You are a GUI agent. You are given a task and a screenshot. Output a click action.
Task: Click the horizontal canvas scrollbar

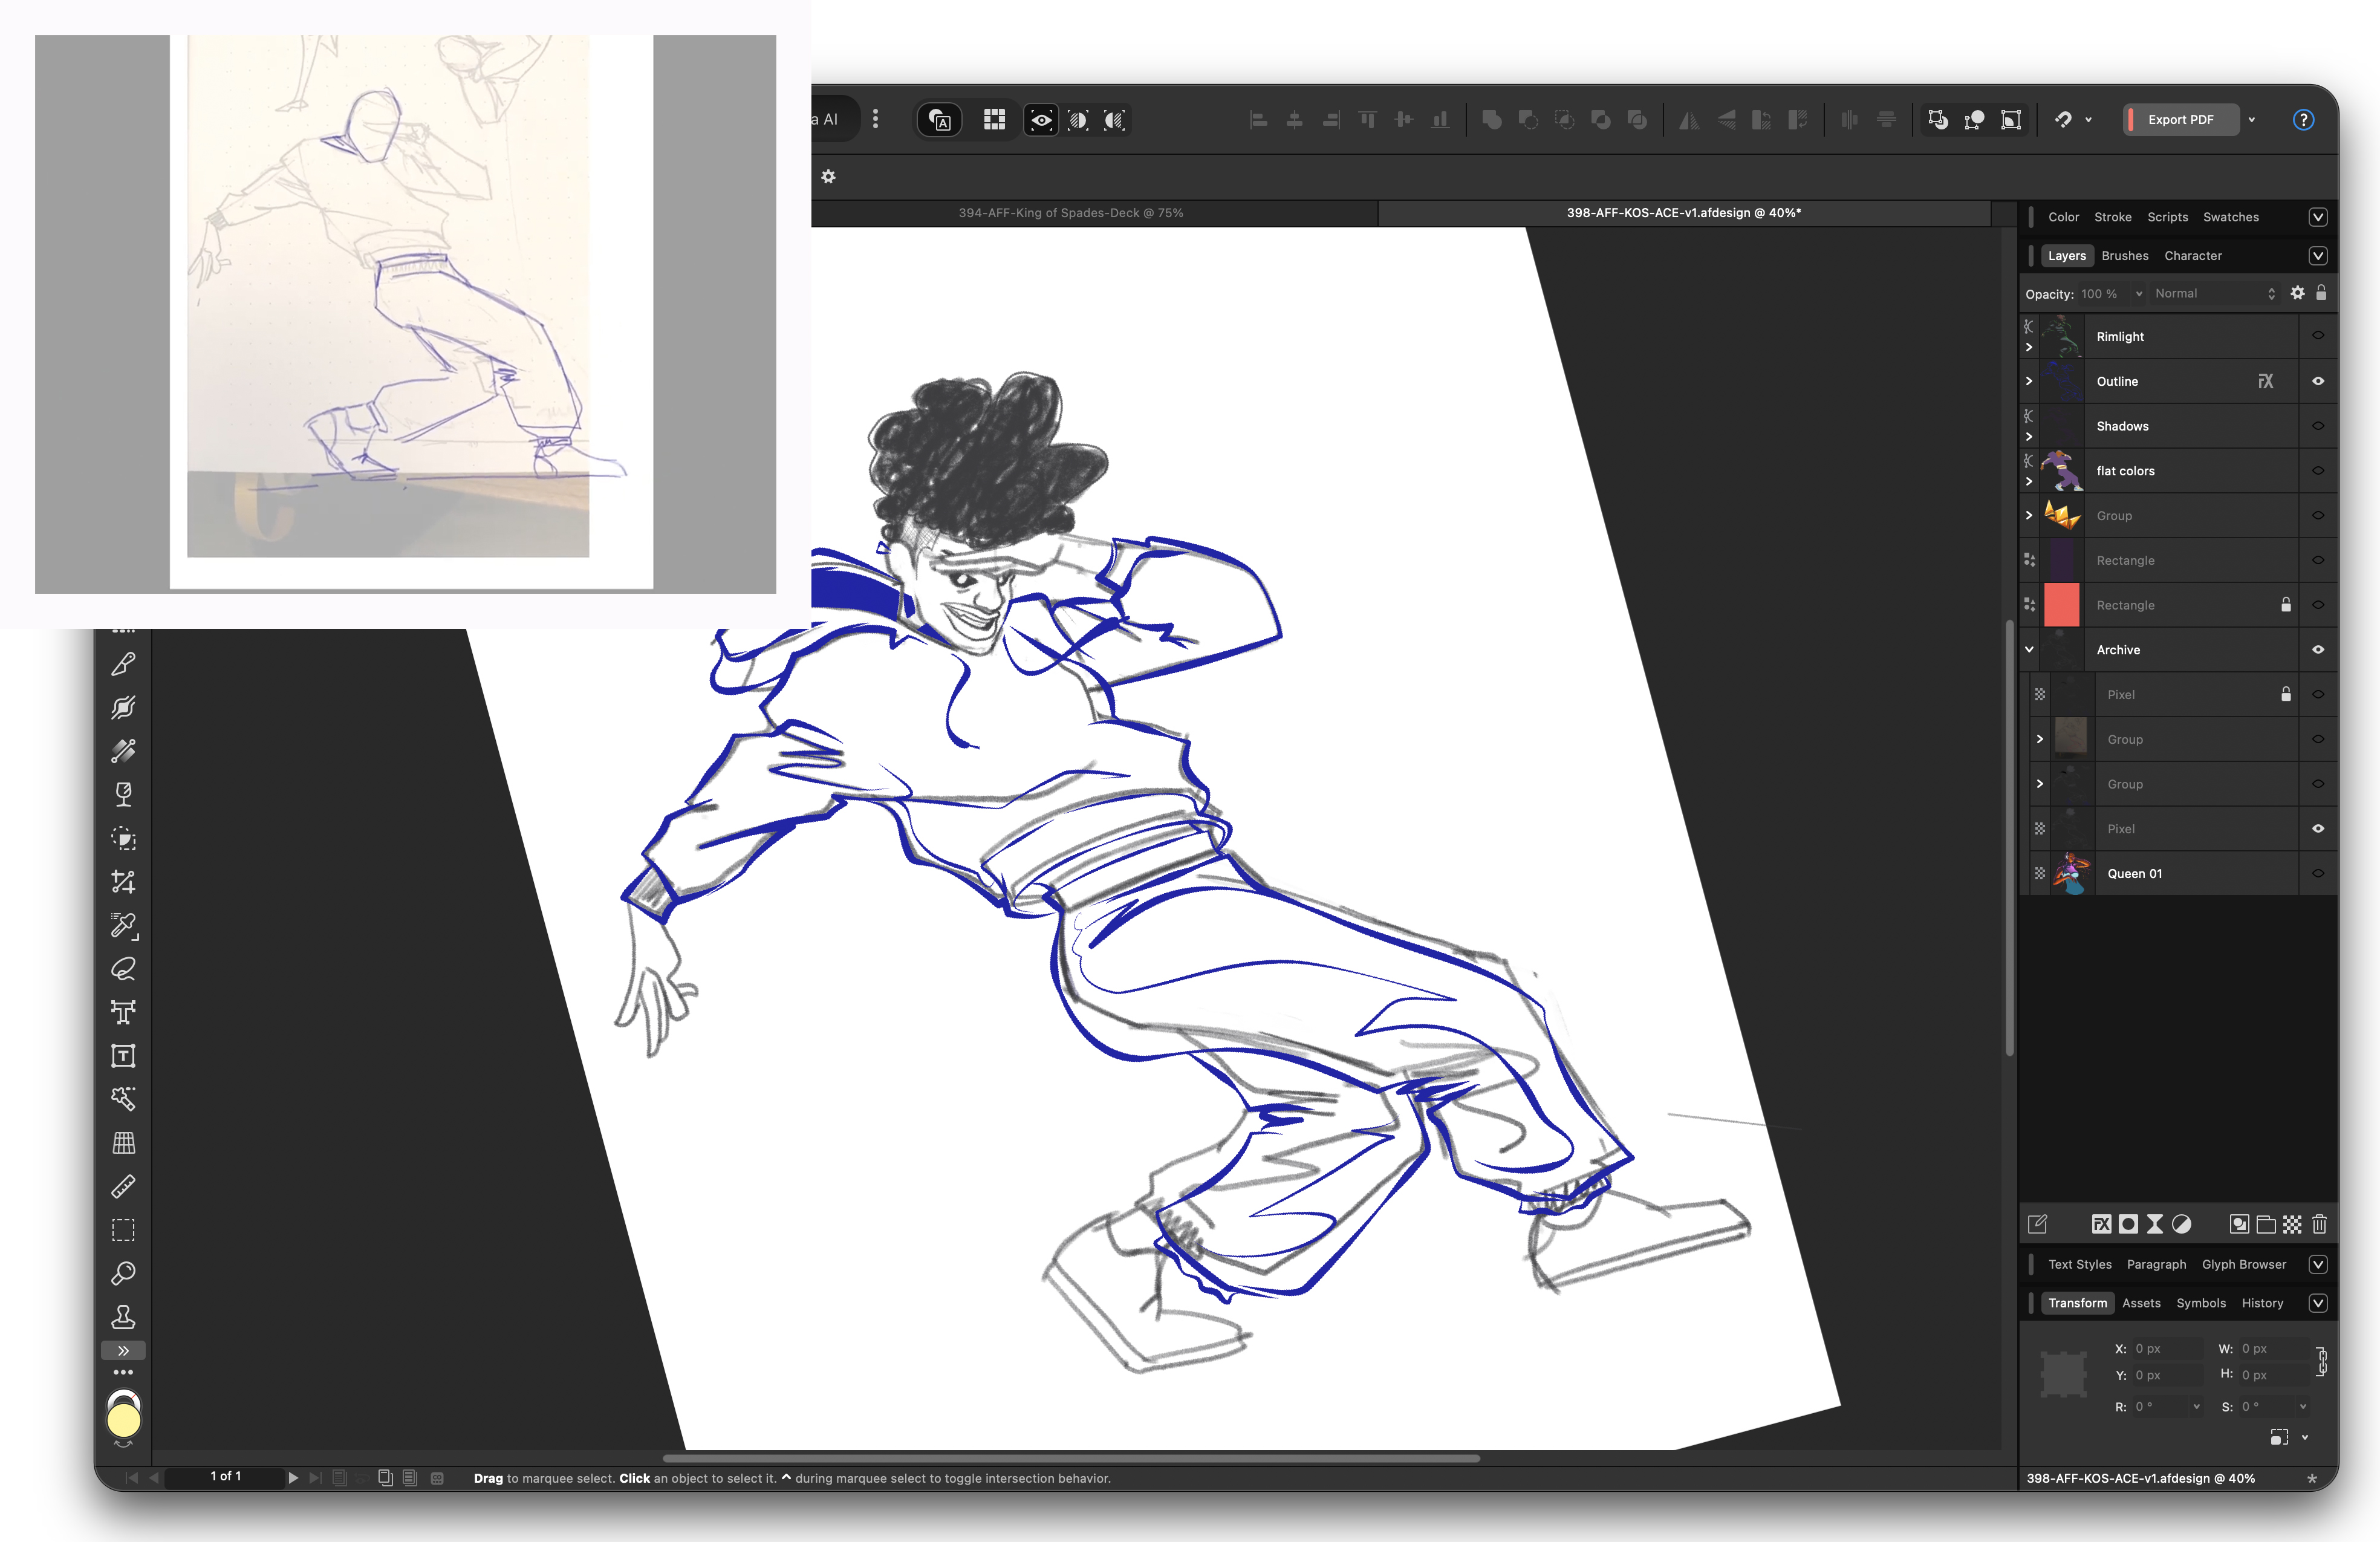[1070, 1458]
